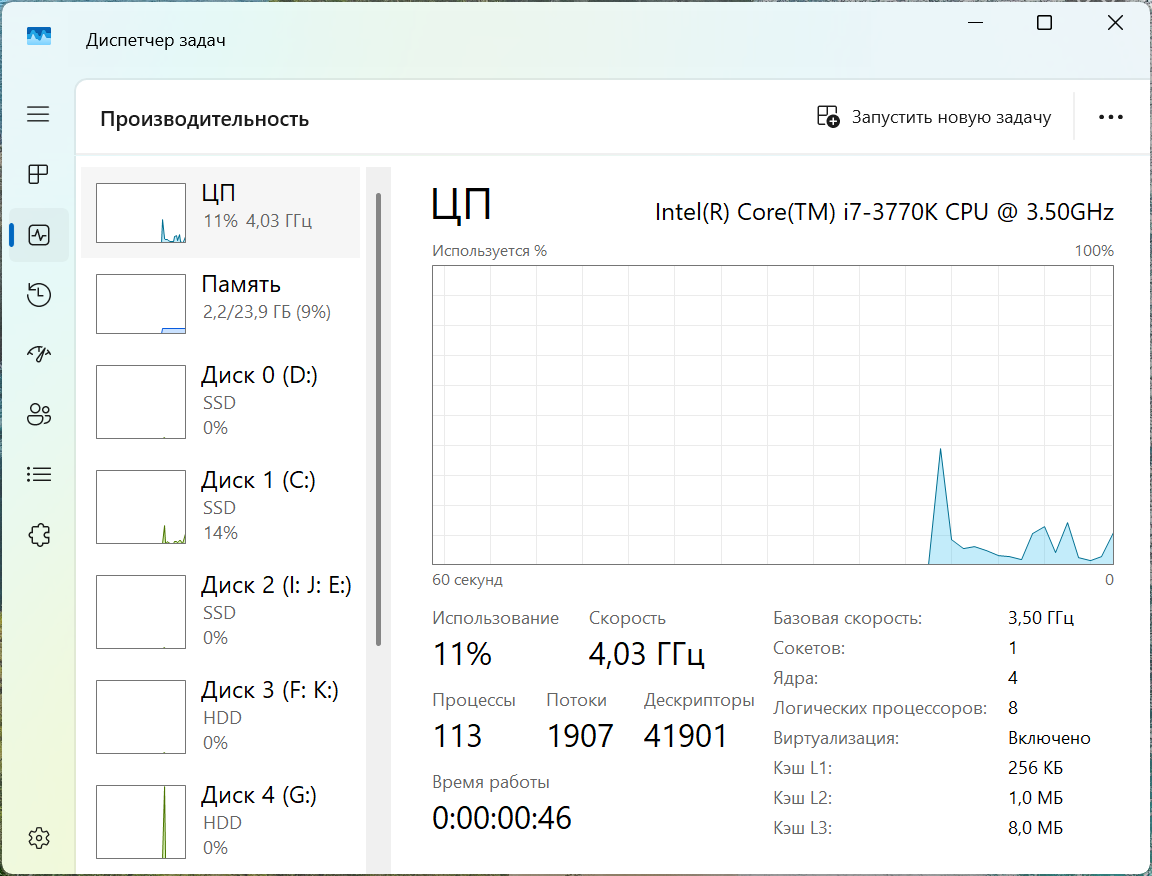
Task: Select Диск 1 (C:) entry
Action: pos(220,506)
